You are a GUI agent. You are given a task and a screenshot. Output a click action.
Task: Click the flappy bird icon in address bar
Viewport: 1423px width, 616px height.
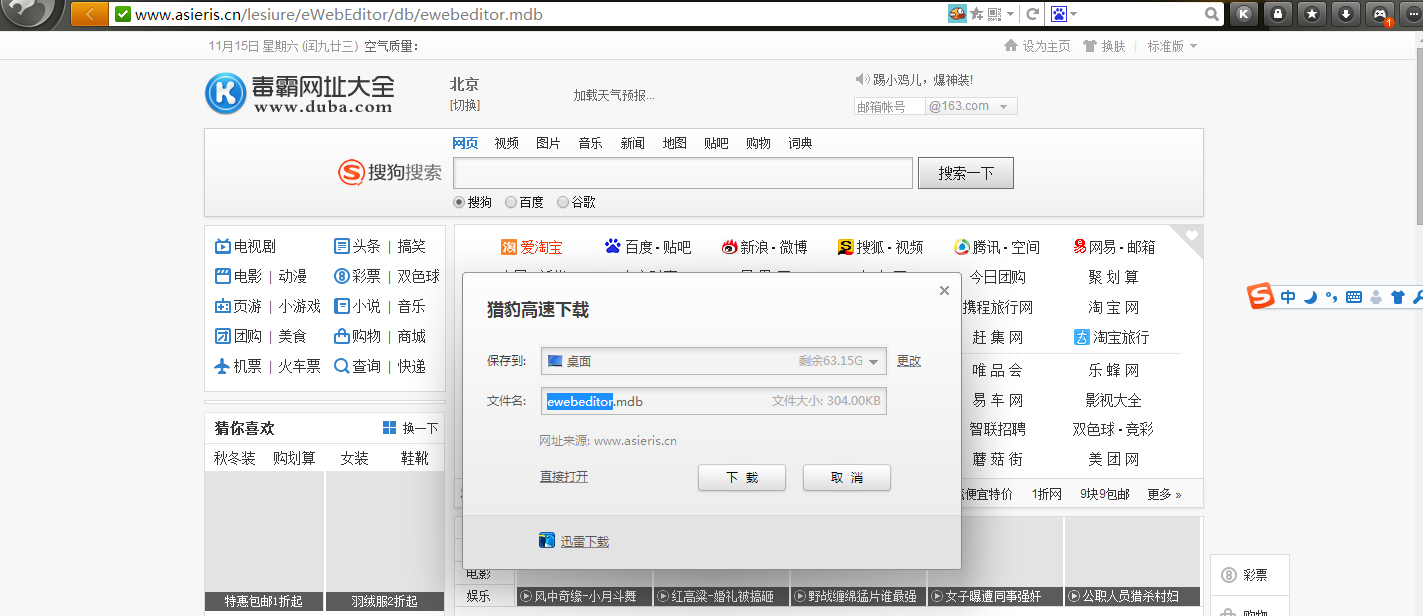click(x=958, y=14)
